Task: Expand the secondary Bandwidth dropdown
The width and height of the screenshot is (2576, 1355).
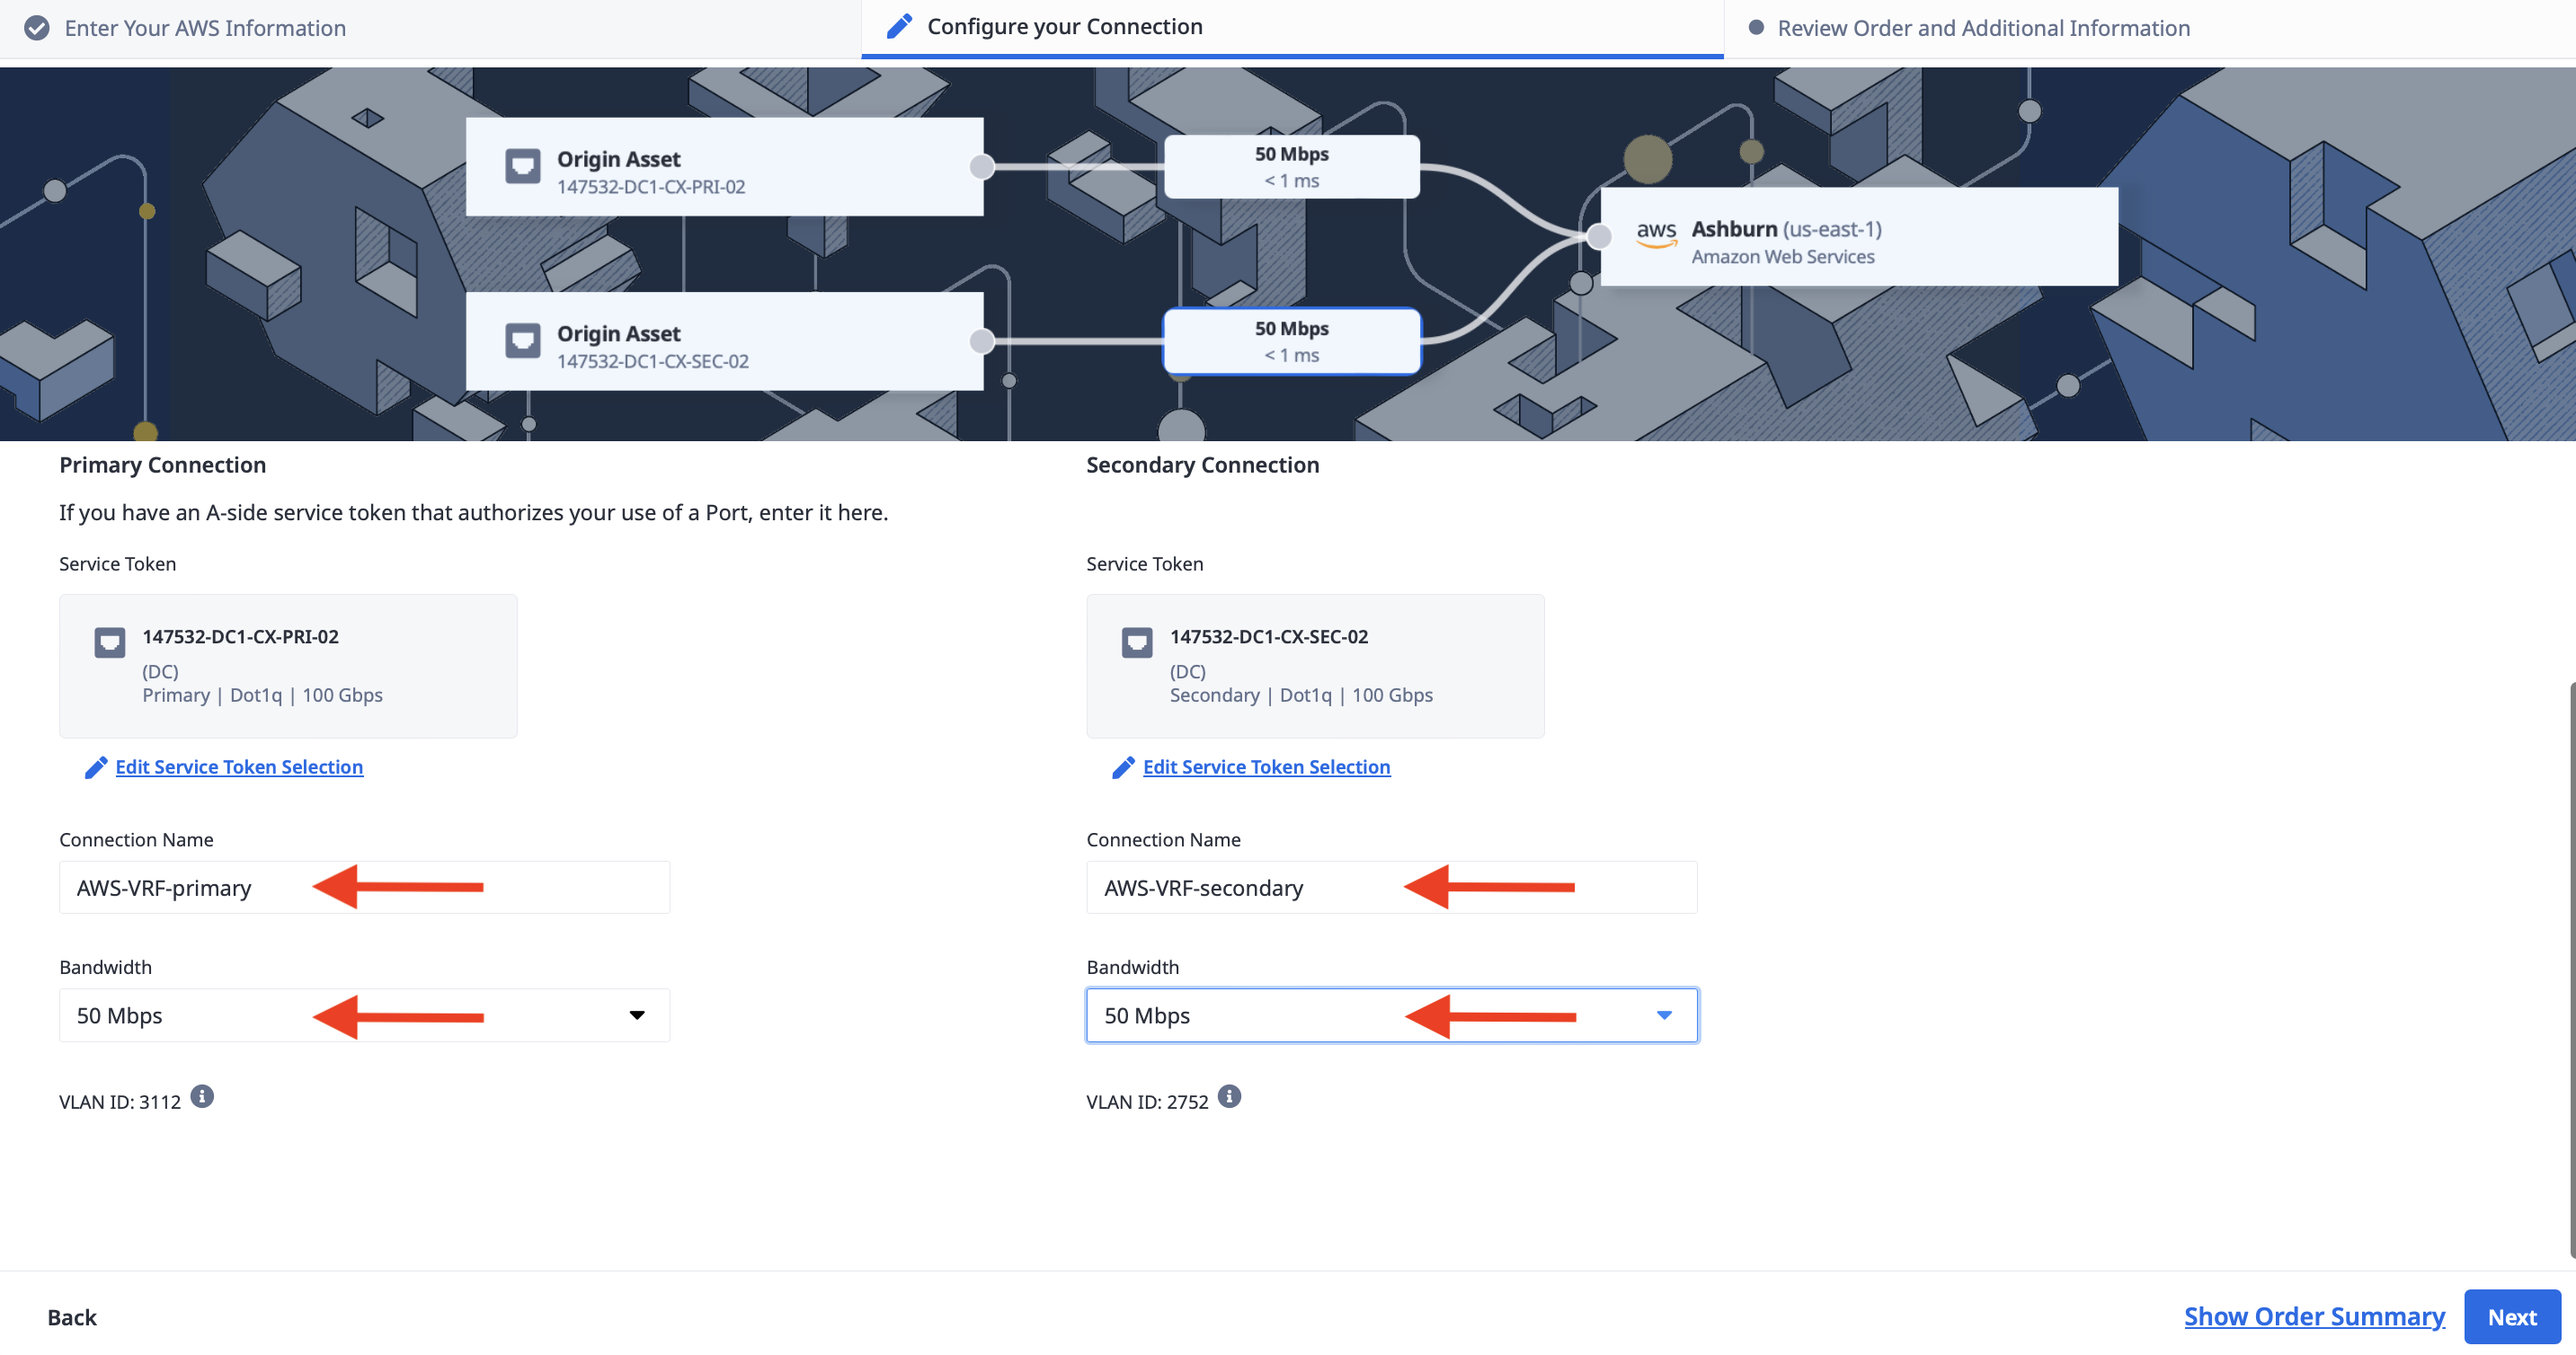Action: pyautogui.click(x=1659, y=1014)
